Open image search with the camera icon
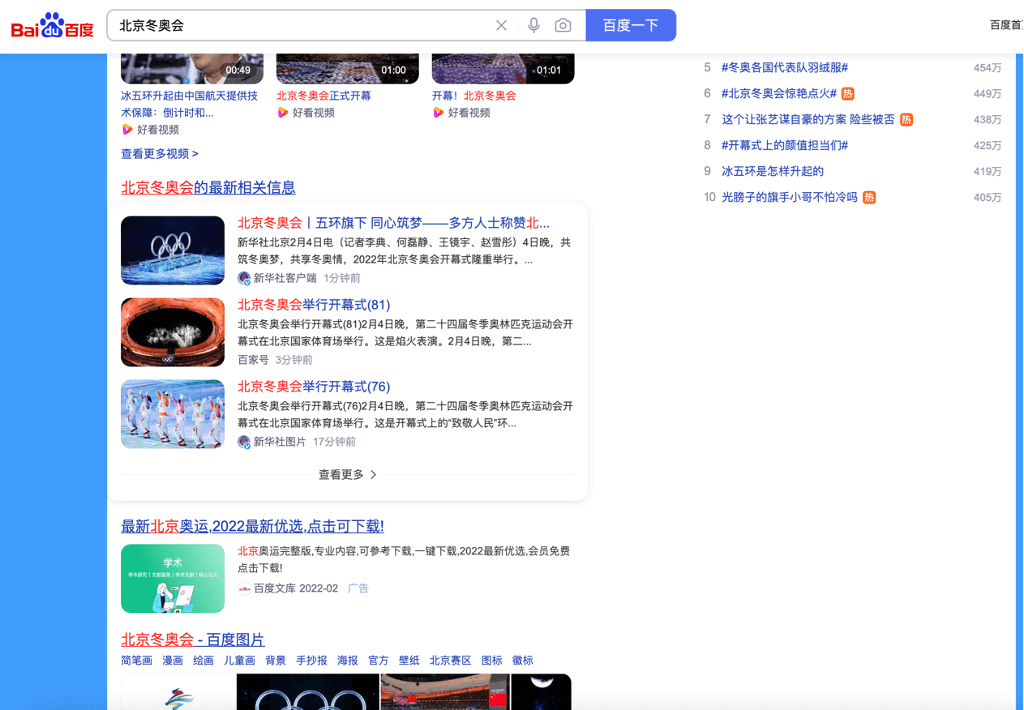 click(562, 25)
